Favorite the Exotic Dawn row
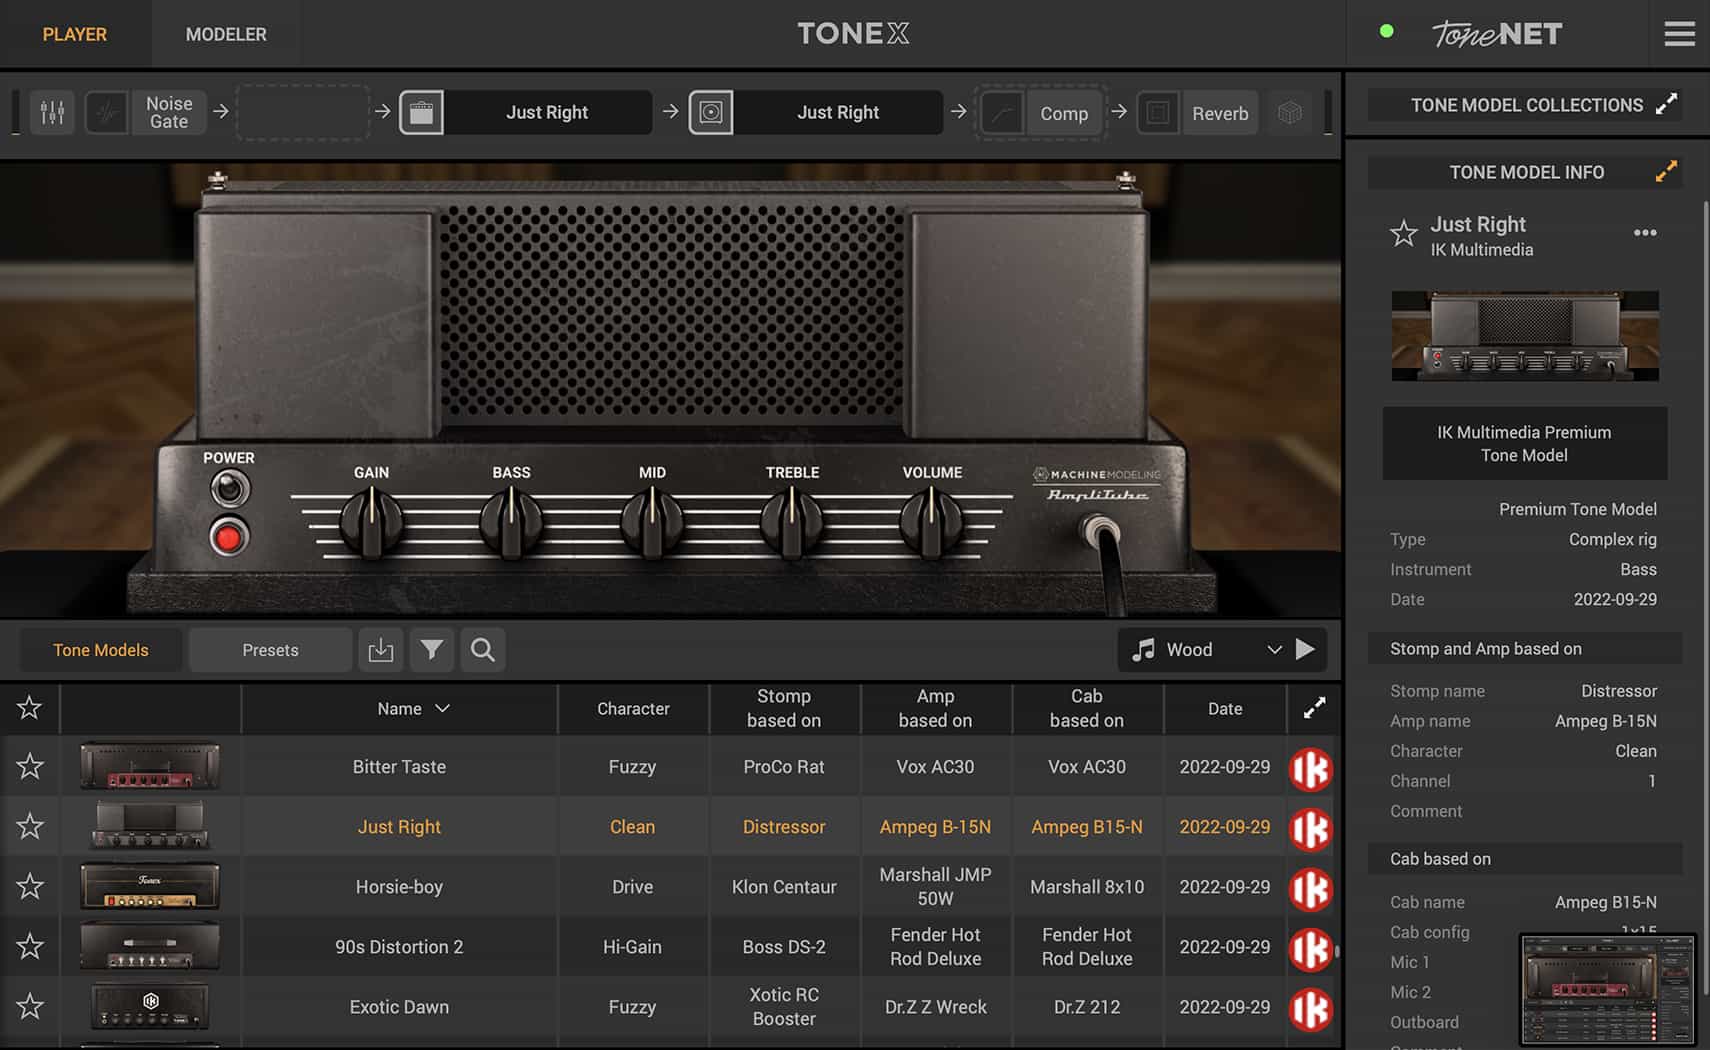The height and width of the screenshot is (1050, 1710). 30,1007
